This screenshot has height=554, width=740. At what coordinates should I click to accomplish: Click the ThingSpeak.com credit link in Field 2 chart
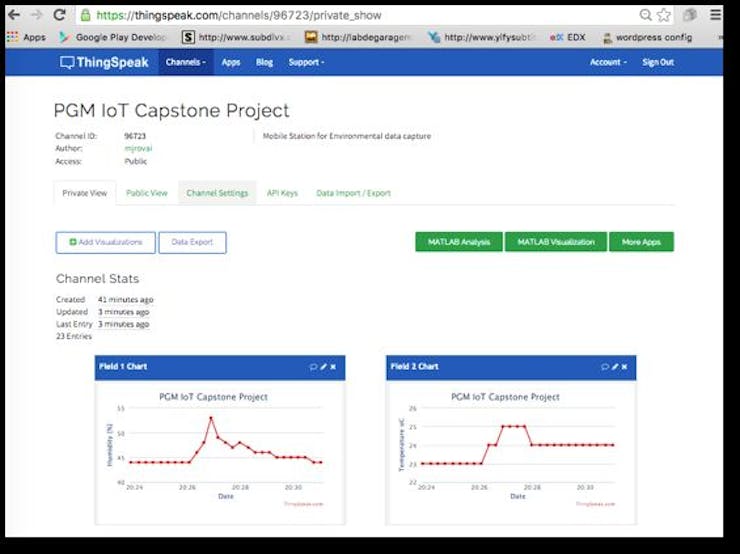[x=595, y=504]
